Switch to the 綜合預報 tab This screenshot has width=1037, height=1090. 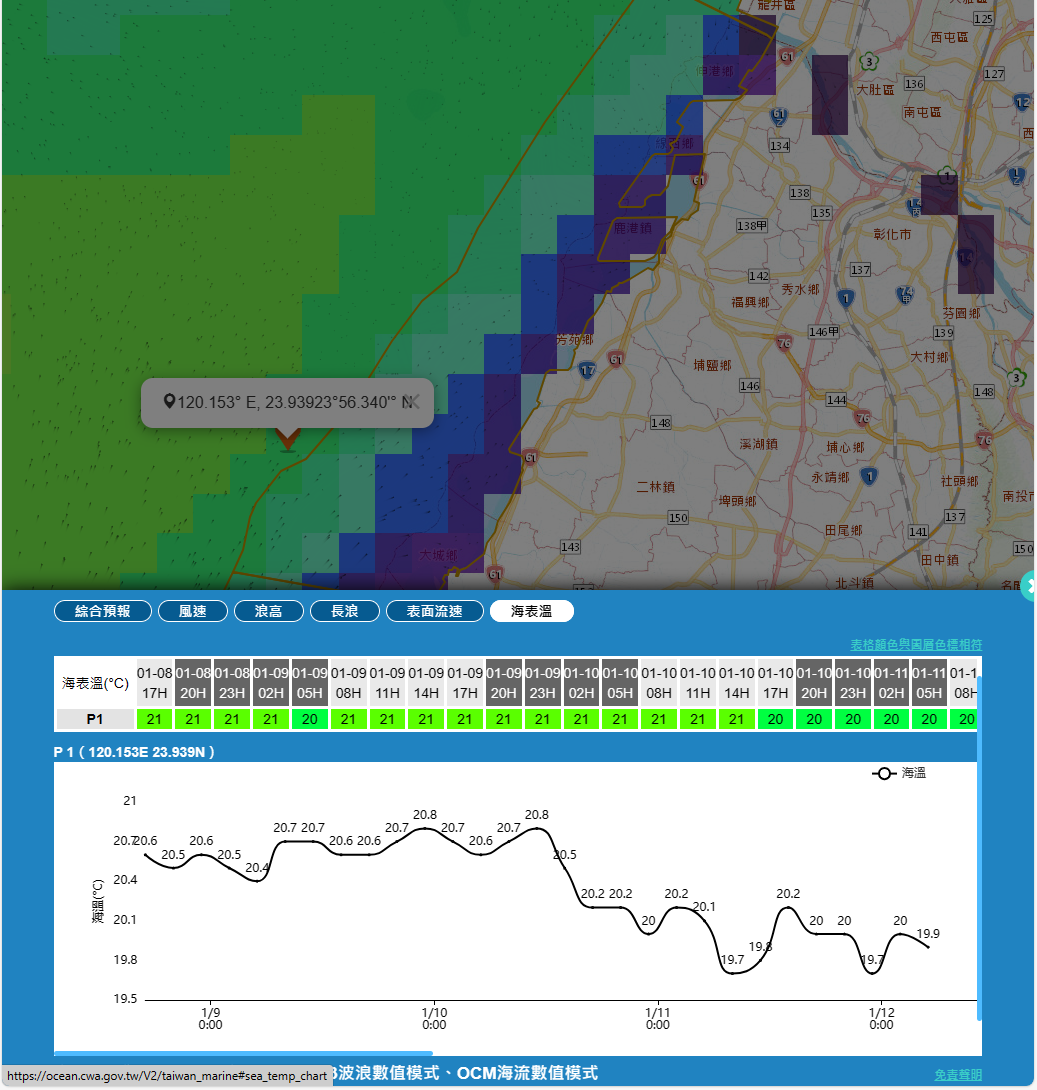103,611
